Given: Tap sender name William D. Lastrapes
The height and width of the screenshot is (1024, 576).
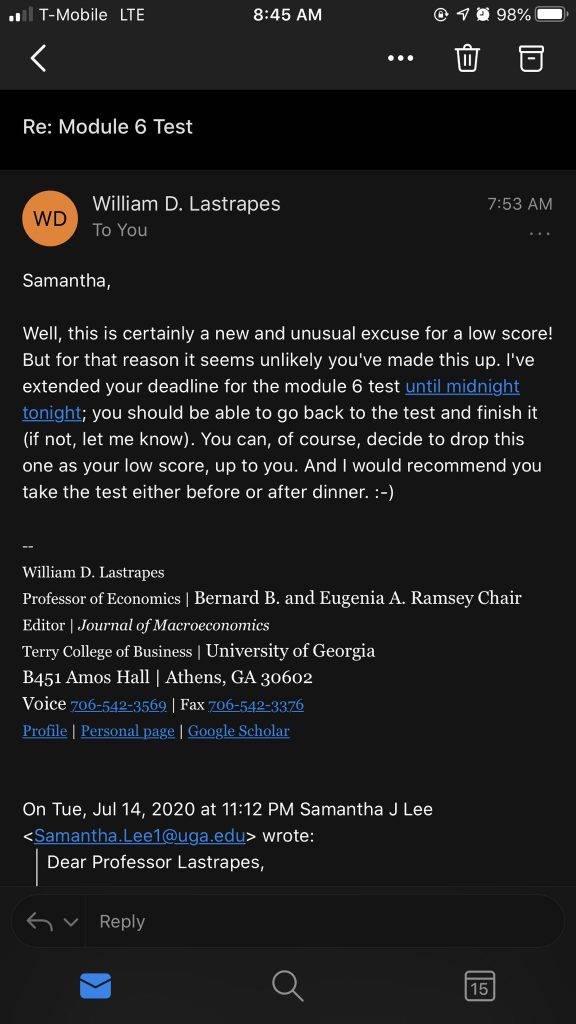Looking at the screenshot, I should [x=186, y=204].
